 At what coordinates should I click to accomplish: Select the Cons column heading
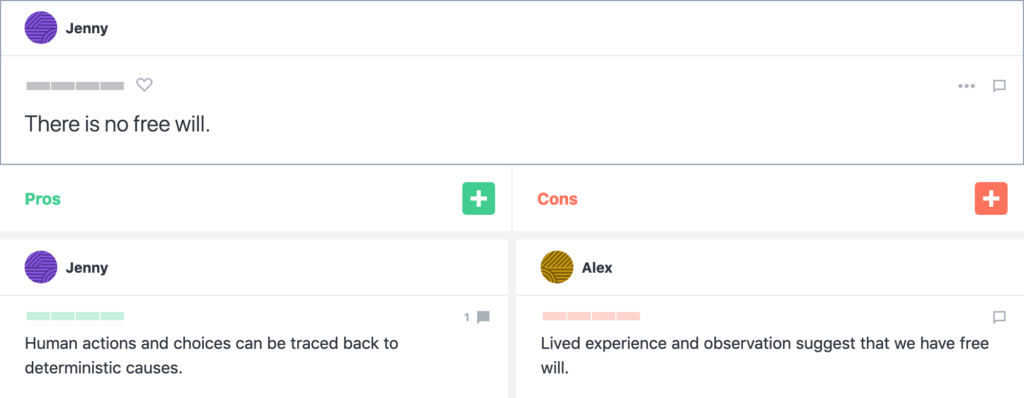(557, 199)
